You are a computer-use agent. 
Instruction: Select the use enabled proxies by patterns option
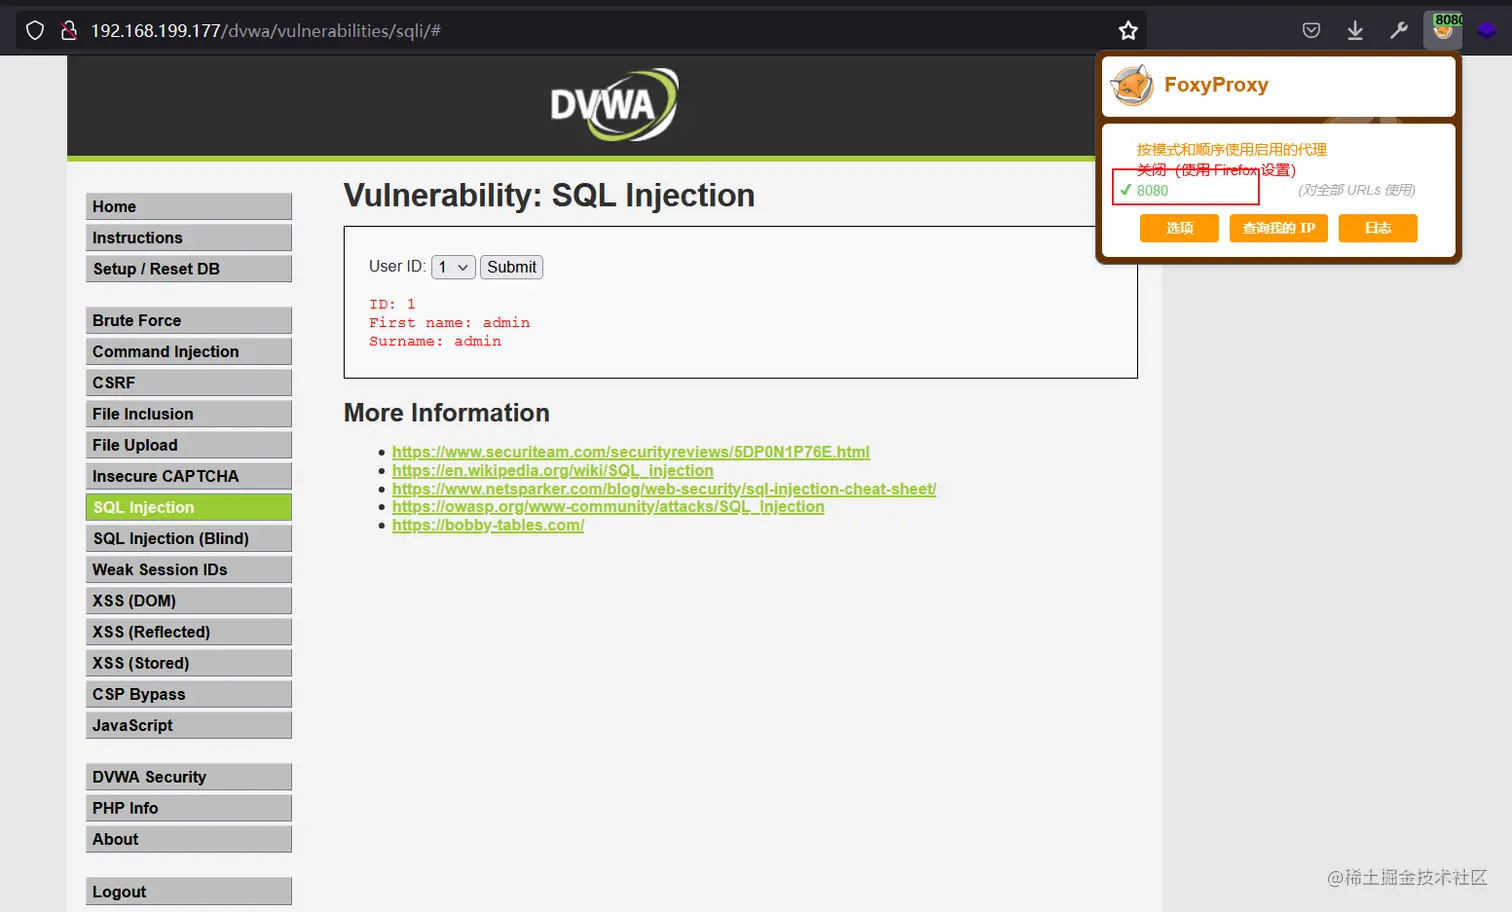1231,149
